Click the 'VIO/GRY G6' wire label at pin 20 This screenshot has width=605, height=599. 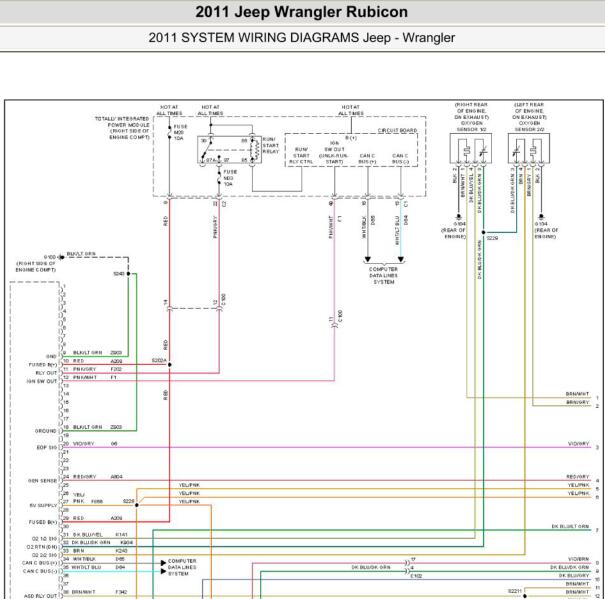(95, 444)
